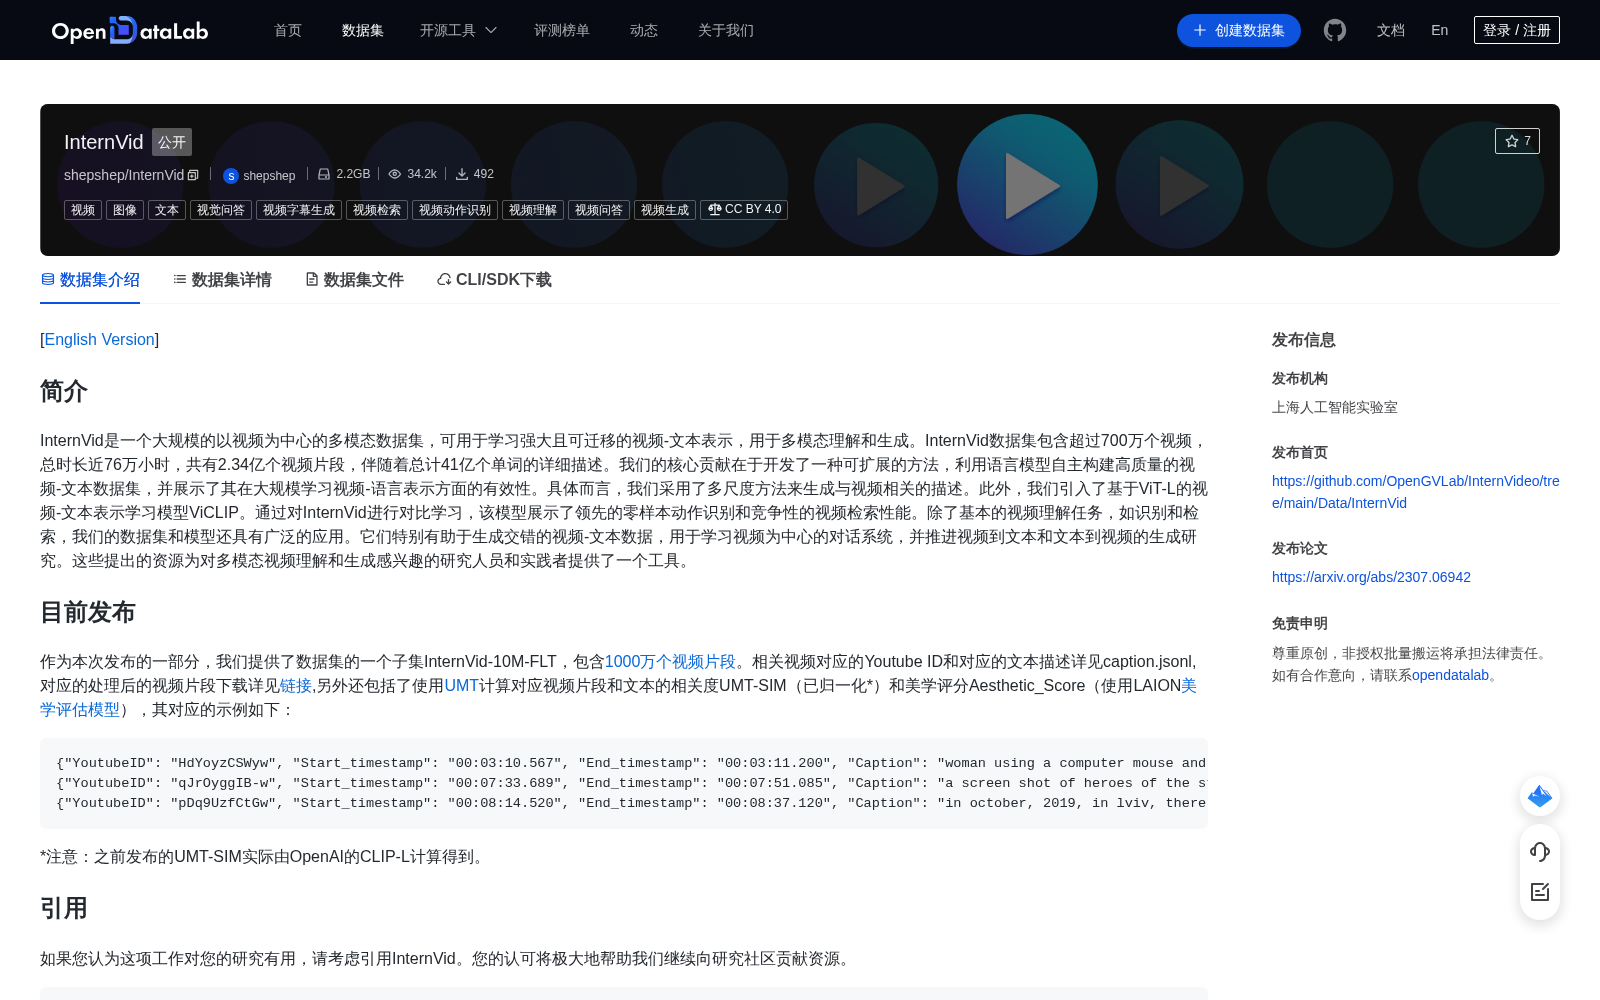The image size is (1600, 1000).
Task: Click the dataset size 2.2GB icon
Action: click(x=324, y=174)
